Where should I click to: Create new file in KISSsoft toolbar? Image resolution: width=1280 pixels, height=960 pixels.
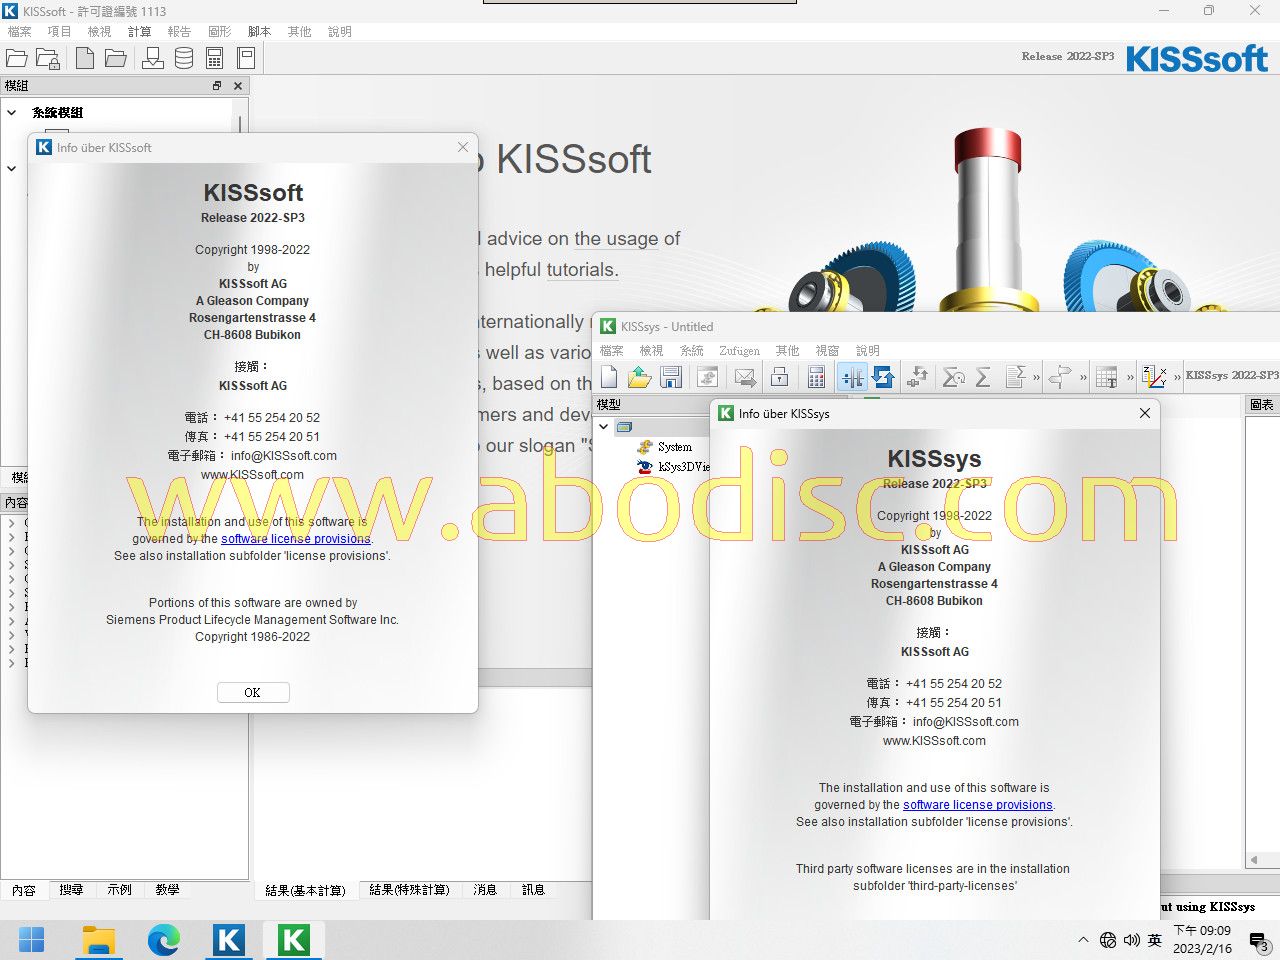pos(86,58)
